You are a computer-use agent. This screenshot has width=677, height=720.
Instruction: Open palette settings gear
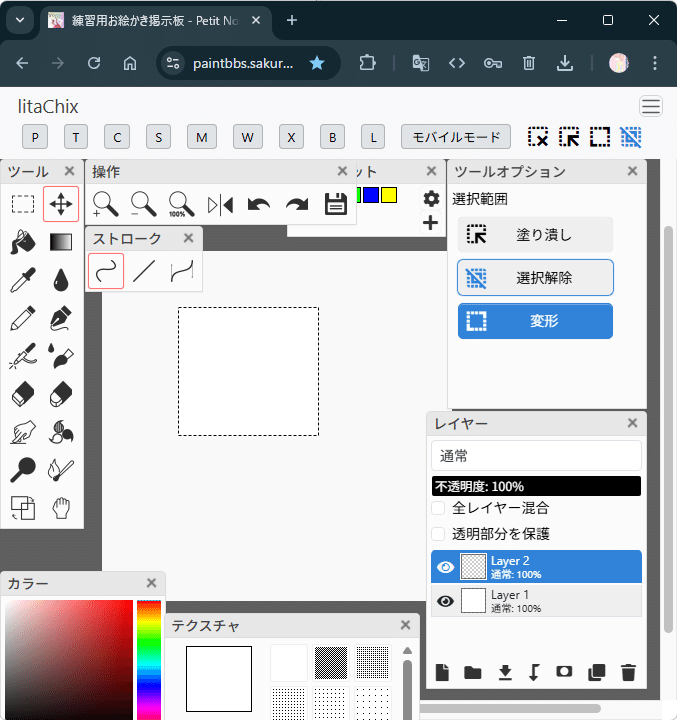(431, 199)
